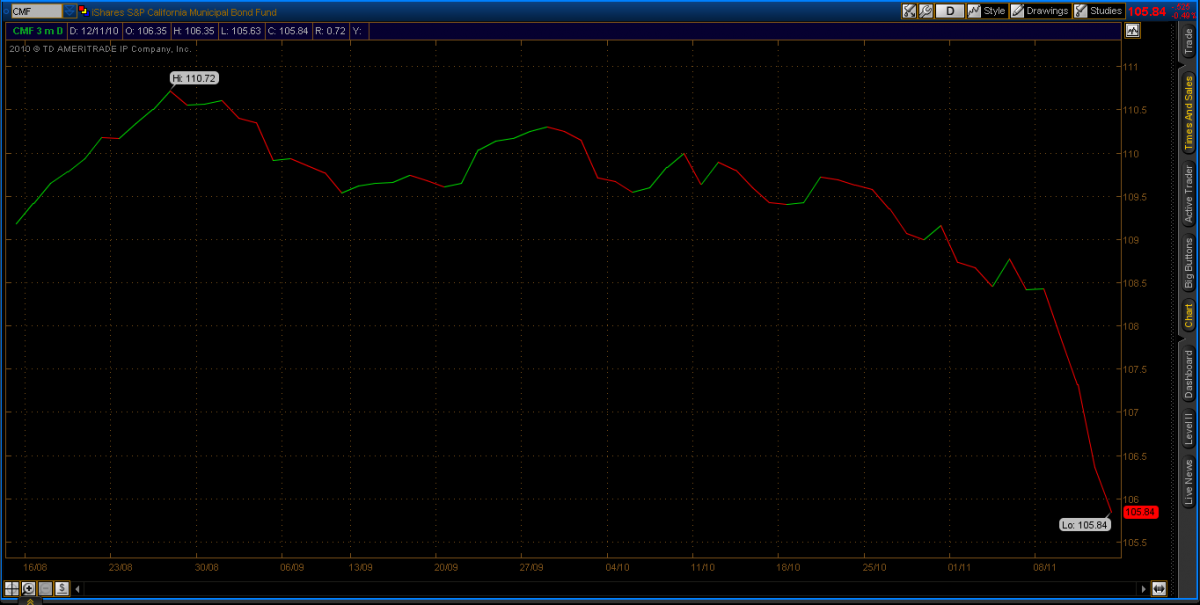Viewport: 1200px width, 605px height.
Task: Toggle the crosshair grid cursor icon
Action: (12, 587)
